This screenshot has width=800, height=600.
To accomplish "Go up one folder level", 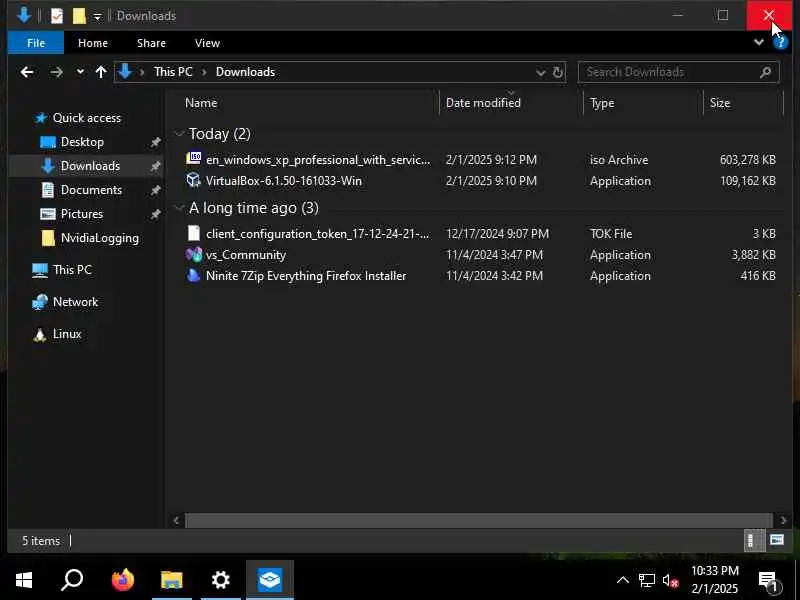I will [x=101, y=72].
